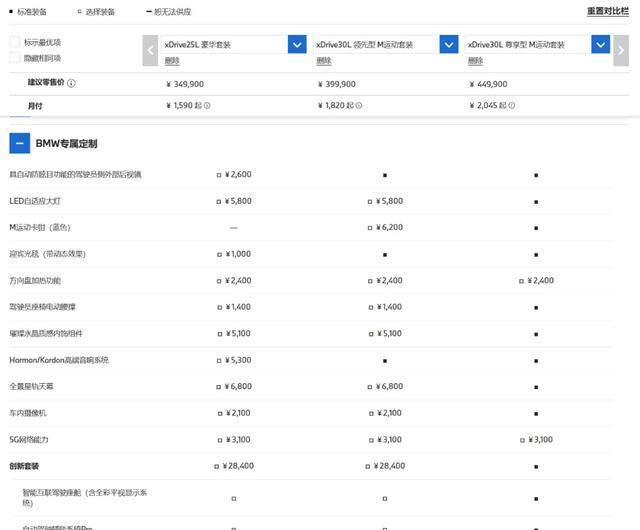Open the xDrive30L 领先型 M运动套装 dropdown

pyautogui.click(x=449, y=45)
